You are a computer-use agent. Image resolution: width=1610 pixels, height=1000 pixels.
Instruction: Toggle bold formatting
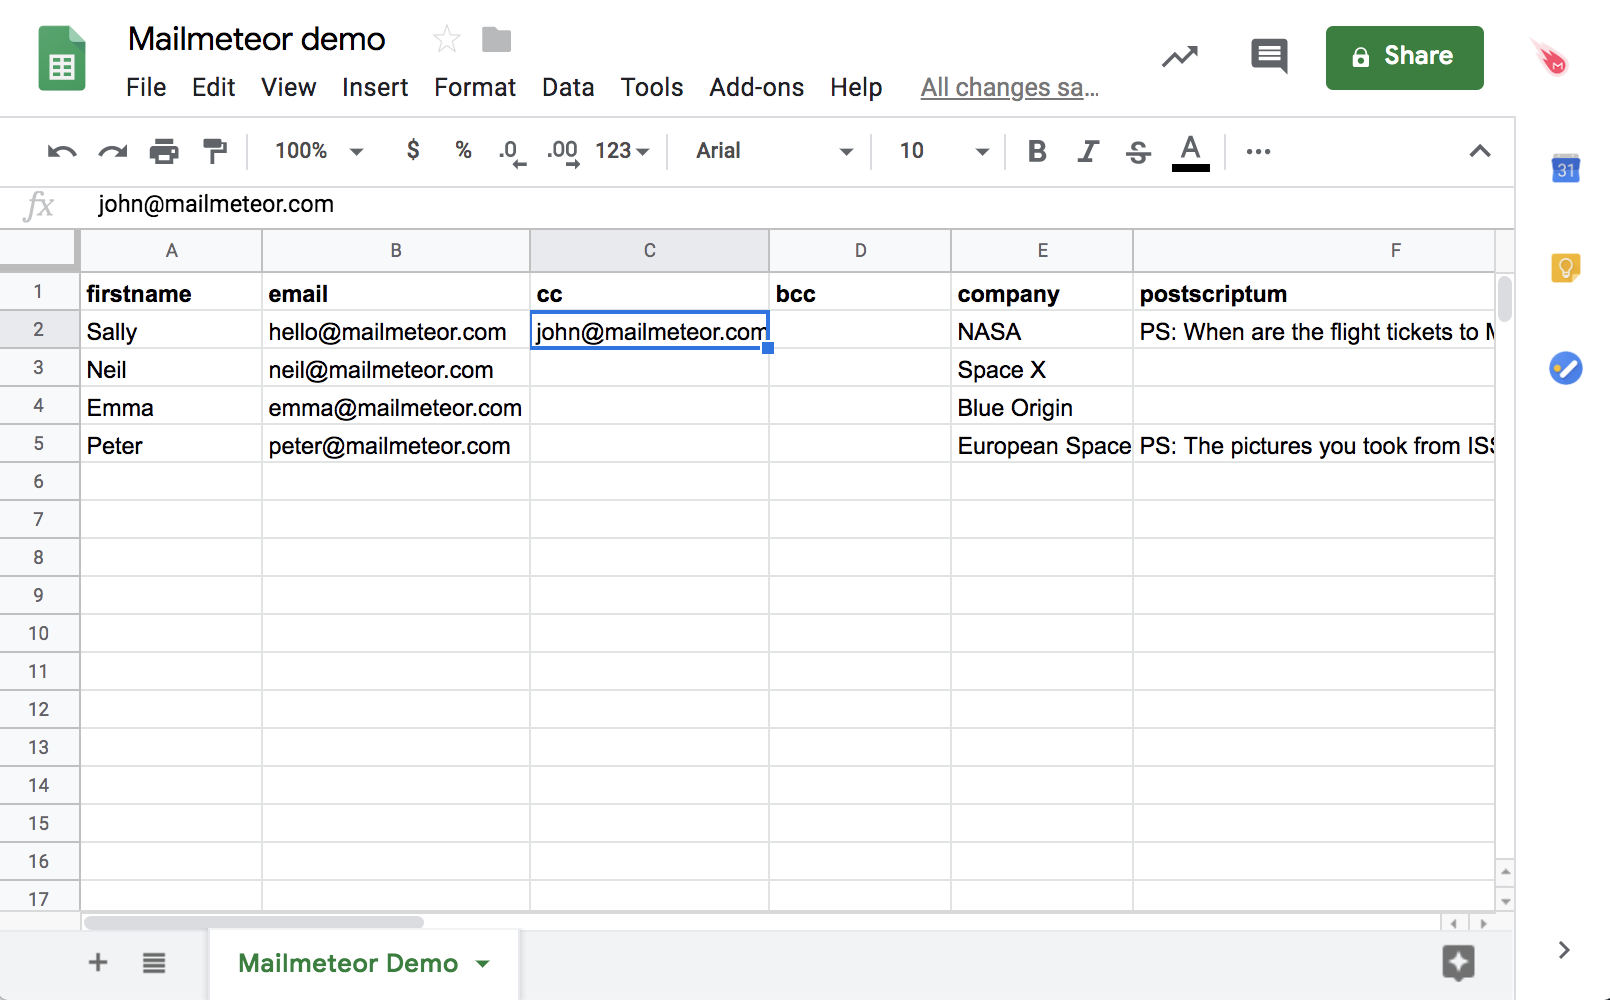click(1037, 151)
